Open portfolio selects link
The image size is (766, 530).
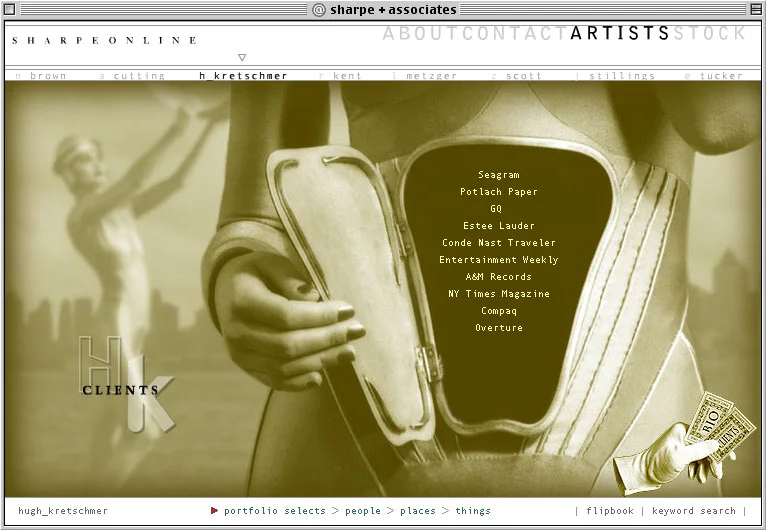[275, 511]
